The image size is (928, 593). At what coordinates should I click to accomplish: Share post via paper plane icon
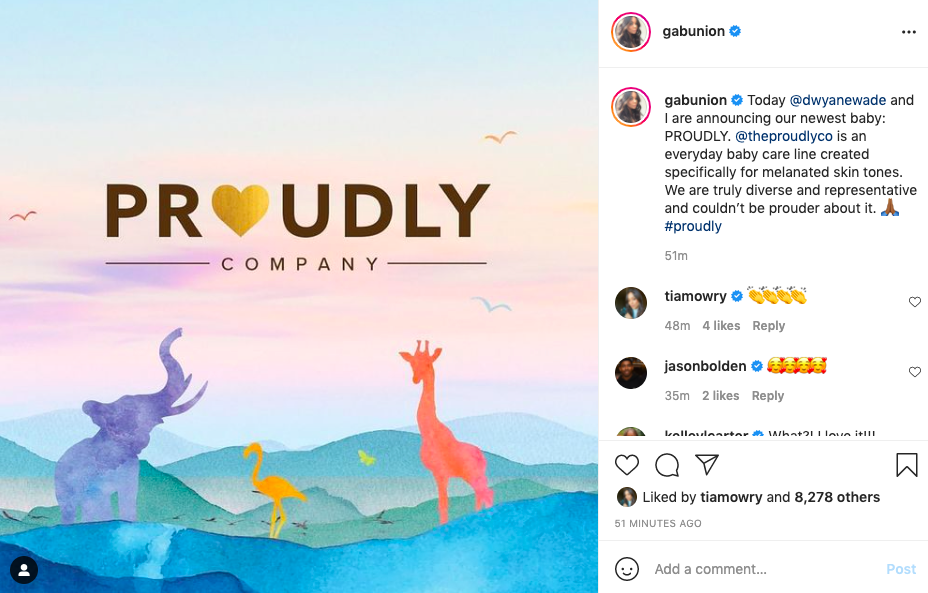click(707, 465)
